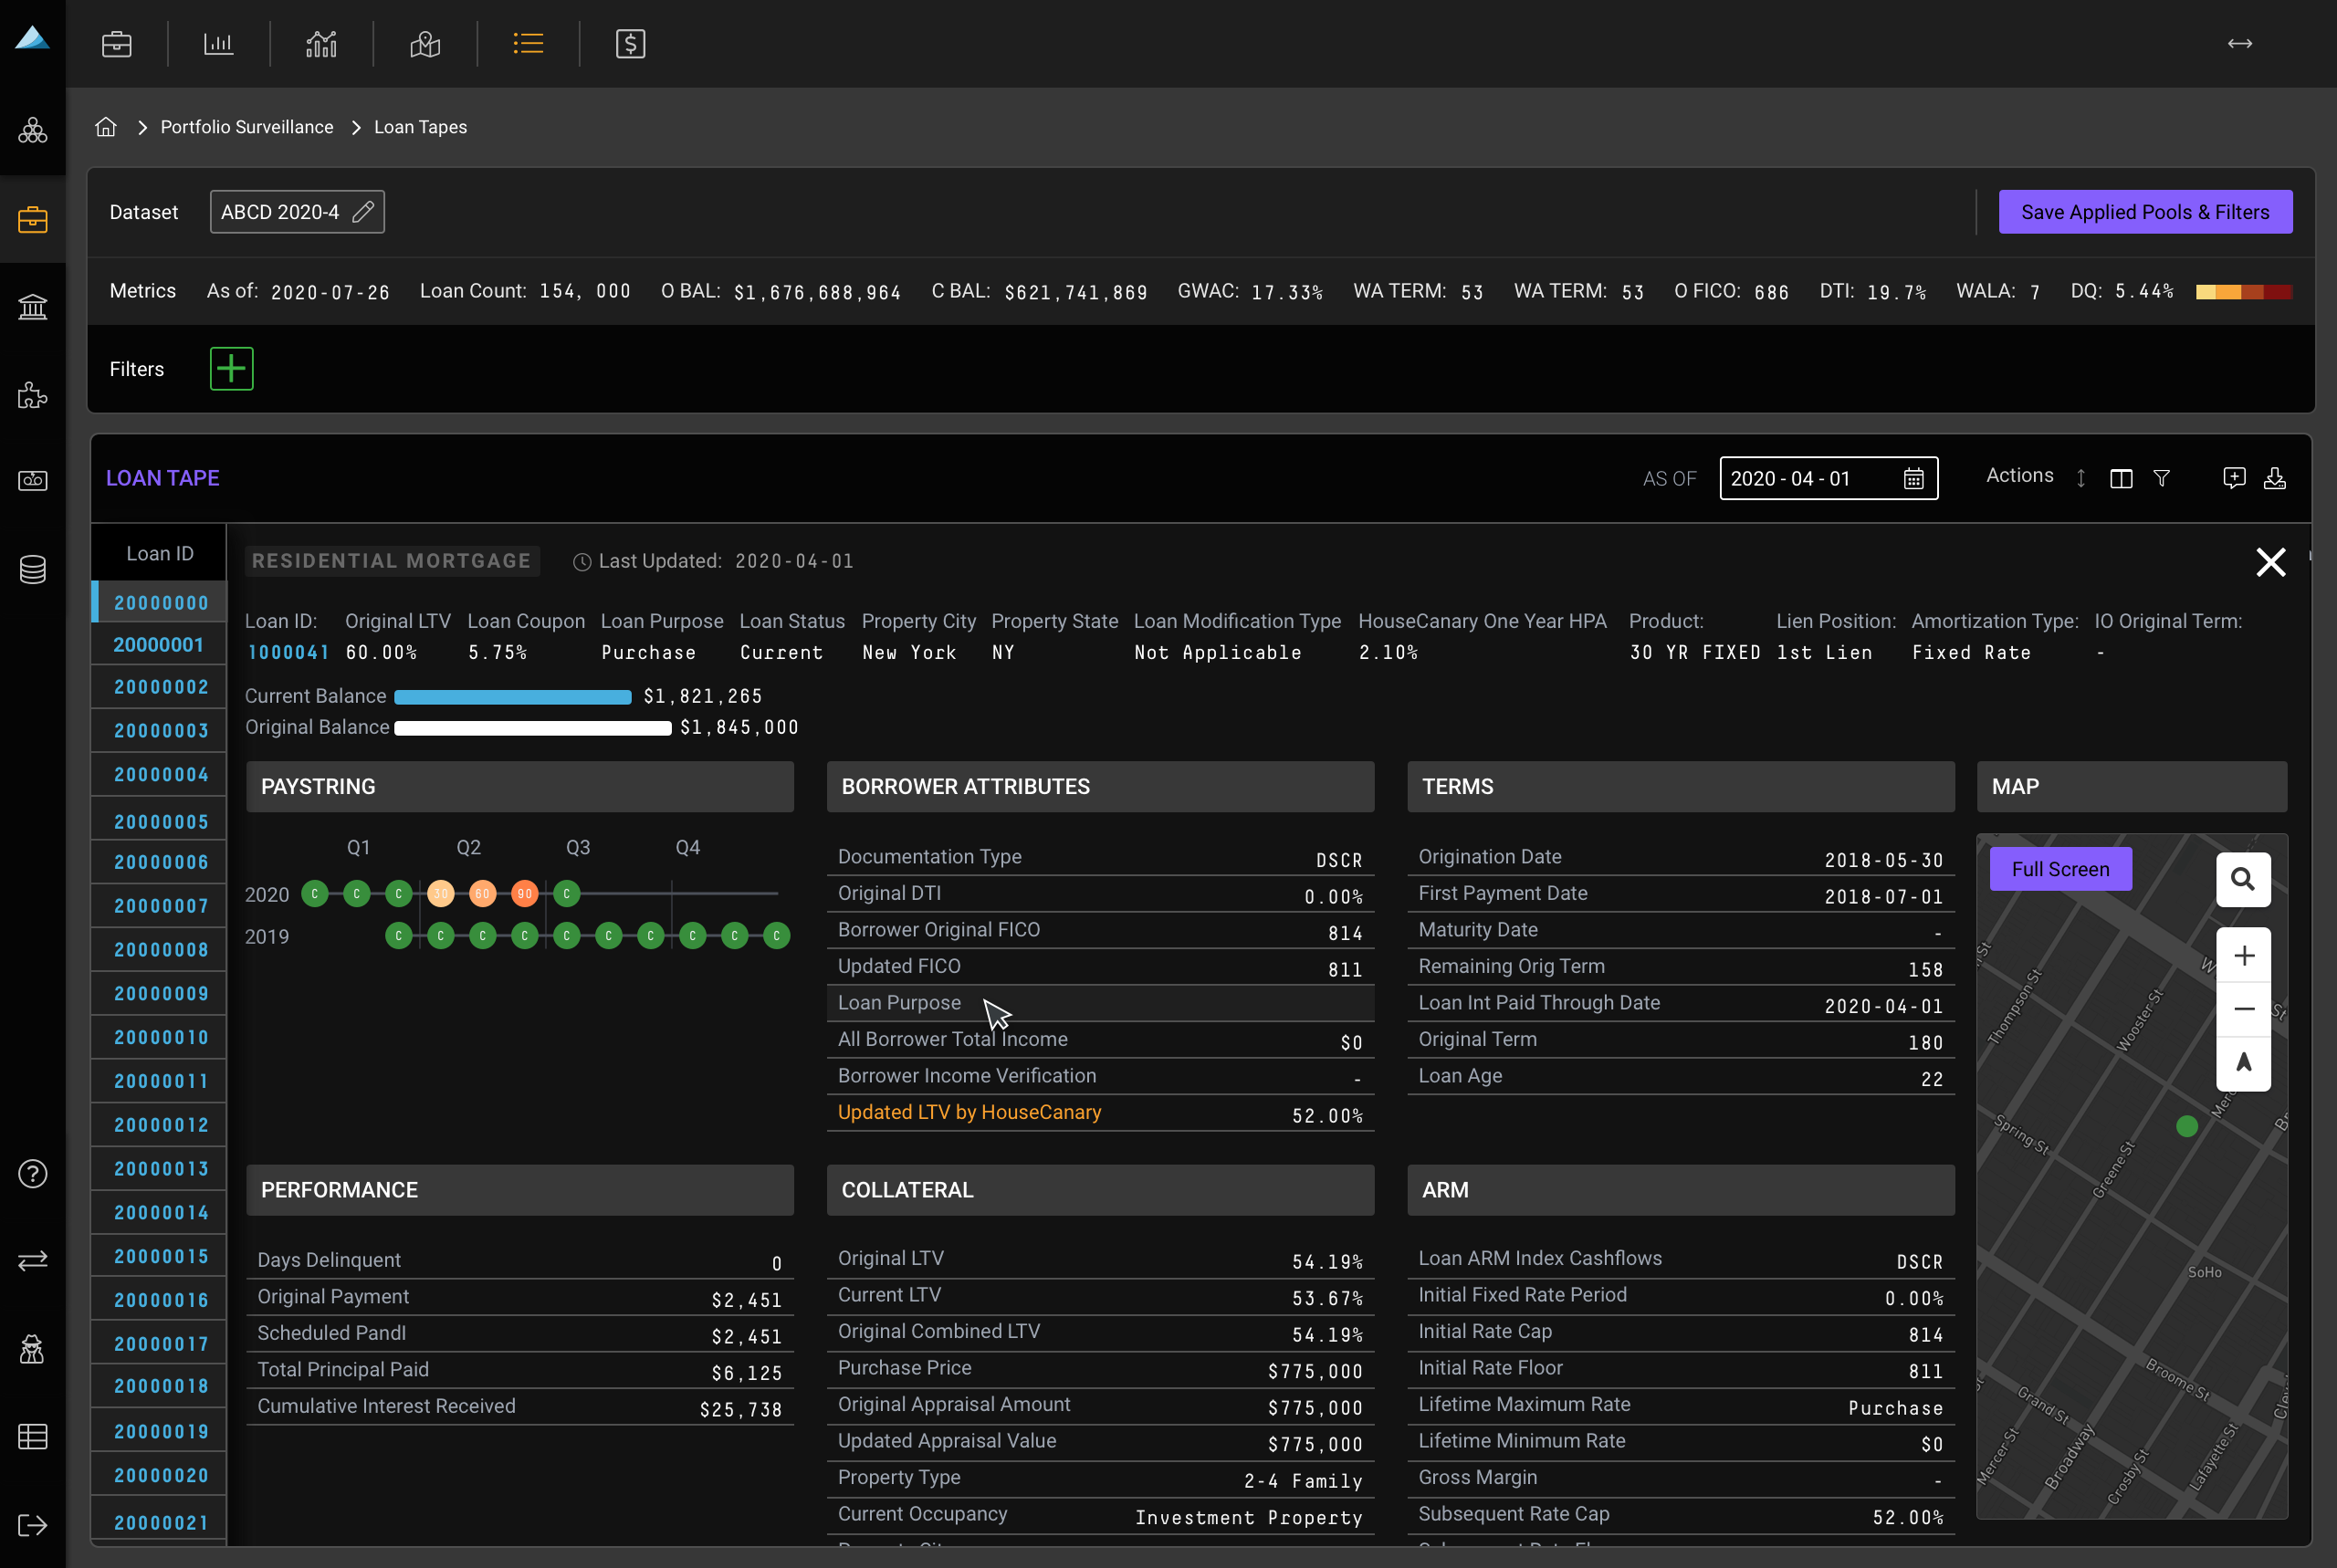The image size is (2337, 1568).
Task: Click the Actions label
Action: click(x=2019, y=476)
